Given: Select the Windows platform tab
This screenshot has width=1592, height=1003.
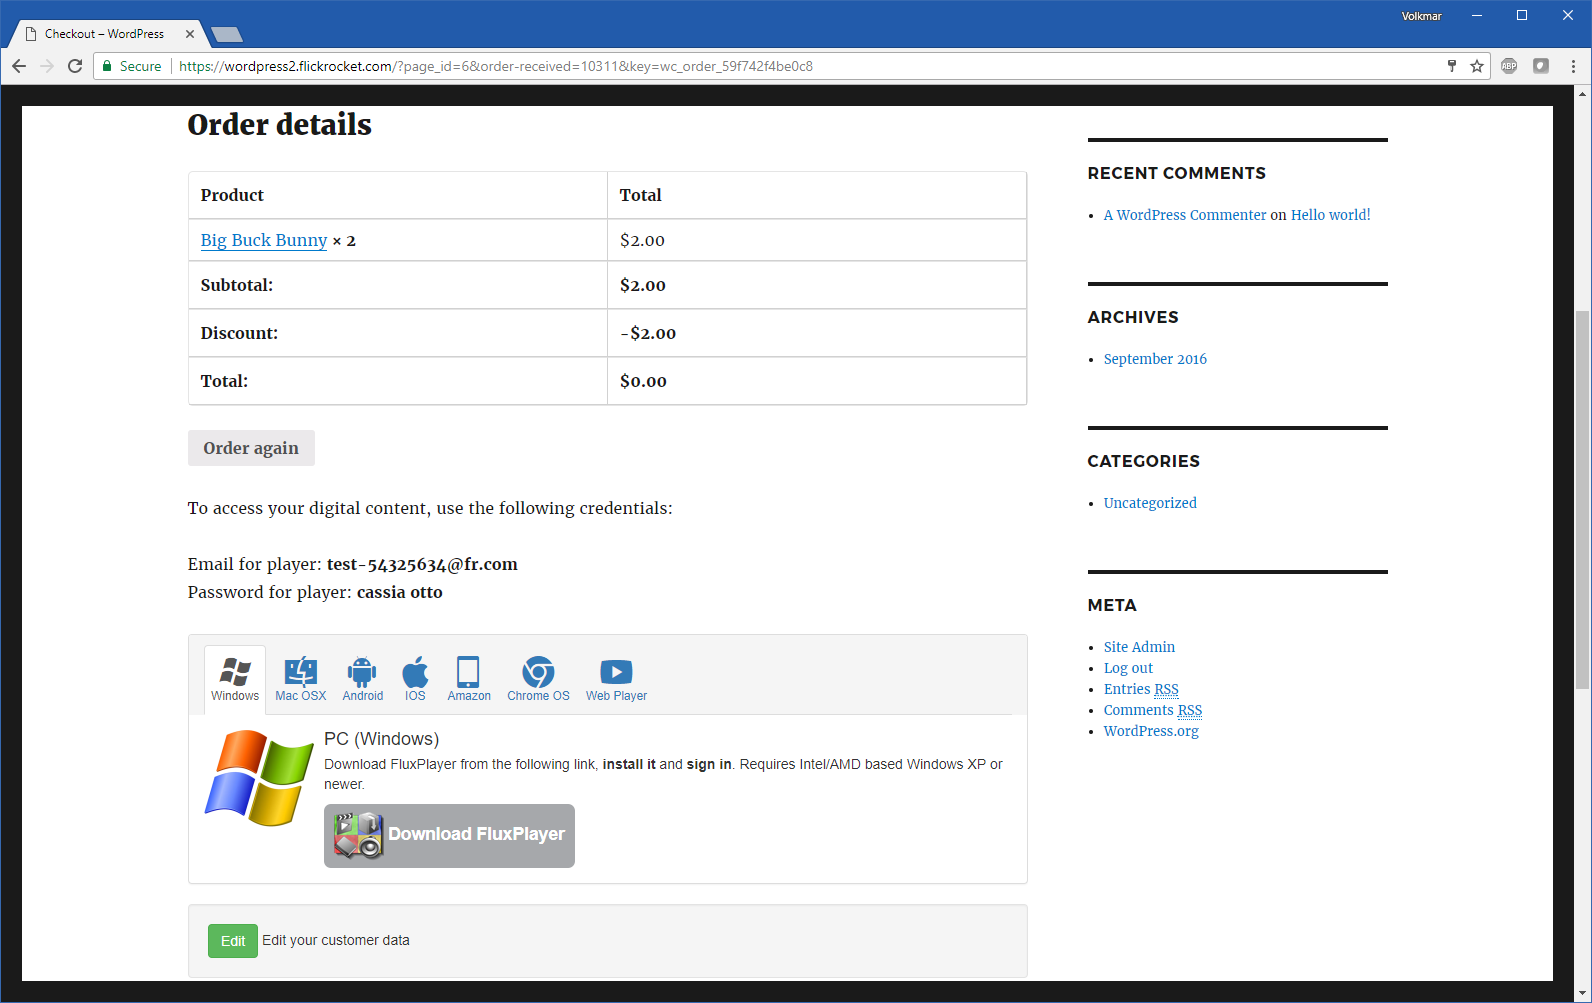Looking at the screenshot, I should point(235,679).
